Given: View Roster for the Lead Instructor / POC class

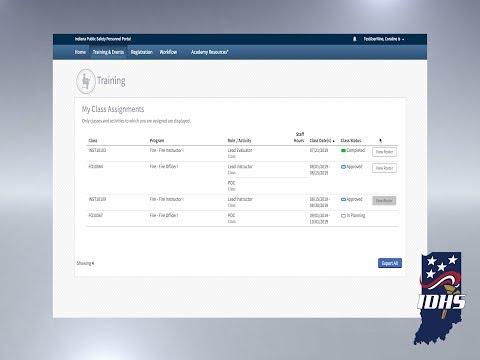Looking at the screenshot, I should [384, 168].
